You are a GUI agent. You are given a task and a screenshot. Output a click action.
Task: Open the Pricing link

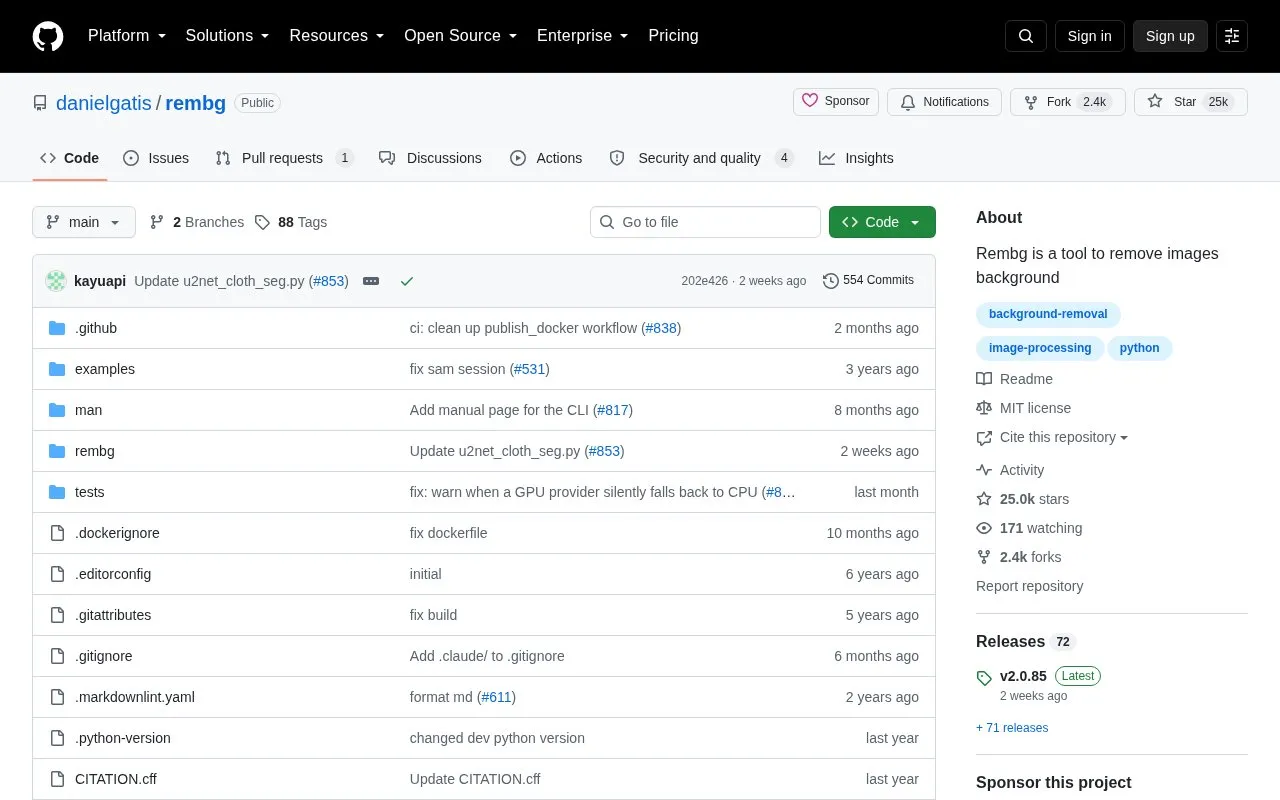pyautogui.click(x=673, y=36)
